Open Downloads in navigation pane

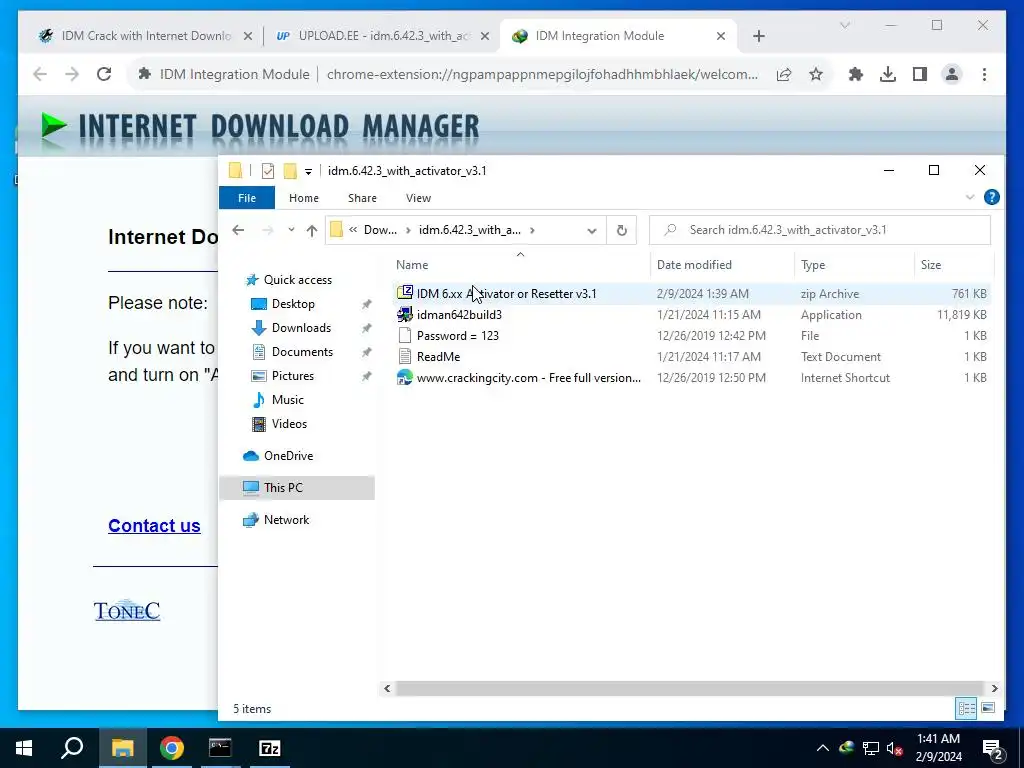click(x=301, y=328)
